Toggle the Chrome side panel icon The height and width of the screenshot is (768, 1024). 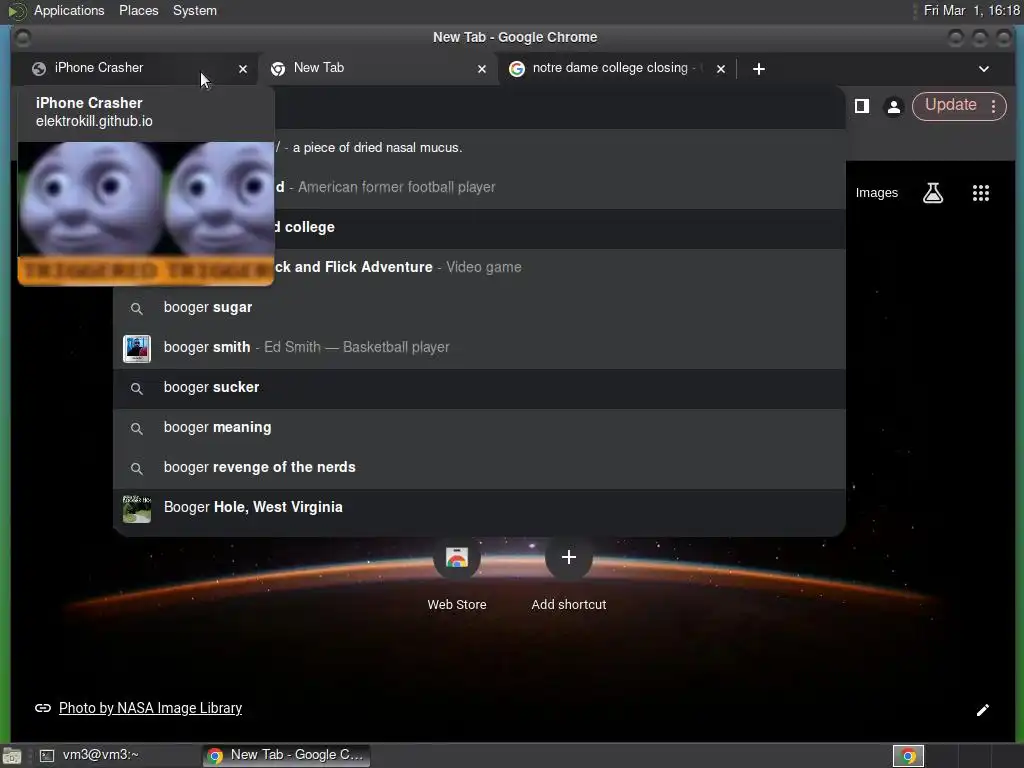coord(862,106)
